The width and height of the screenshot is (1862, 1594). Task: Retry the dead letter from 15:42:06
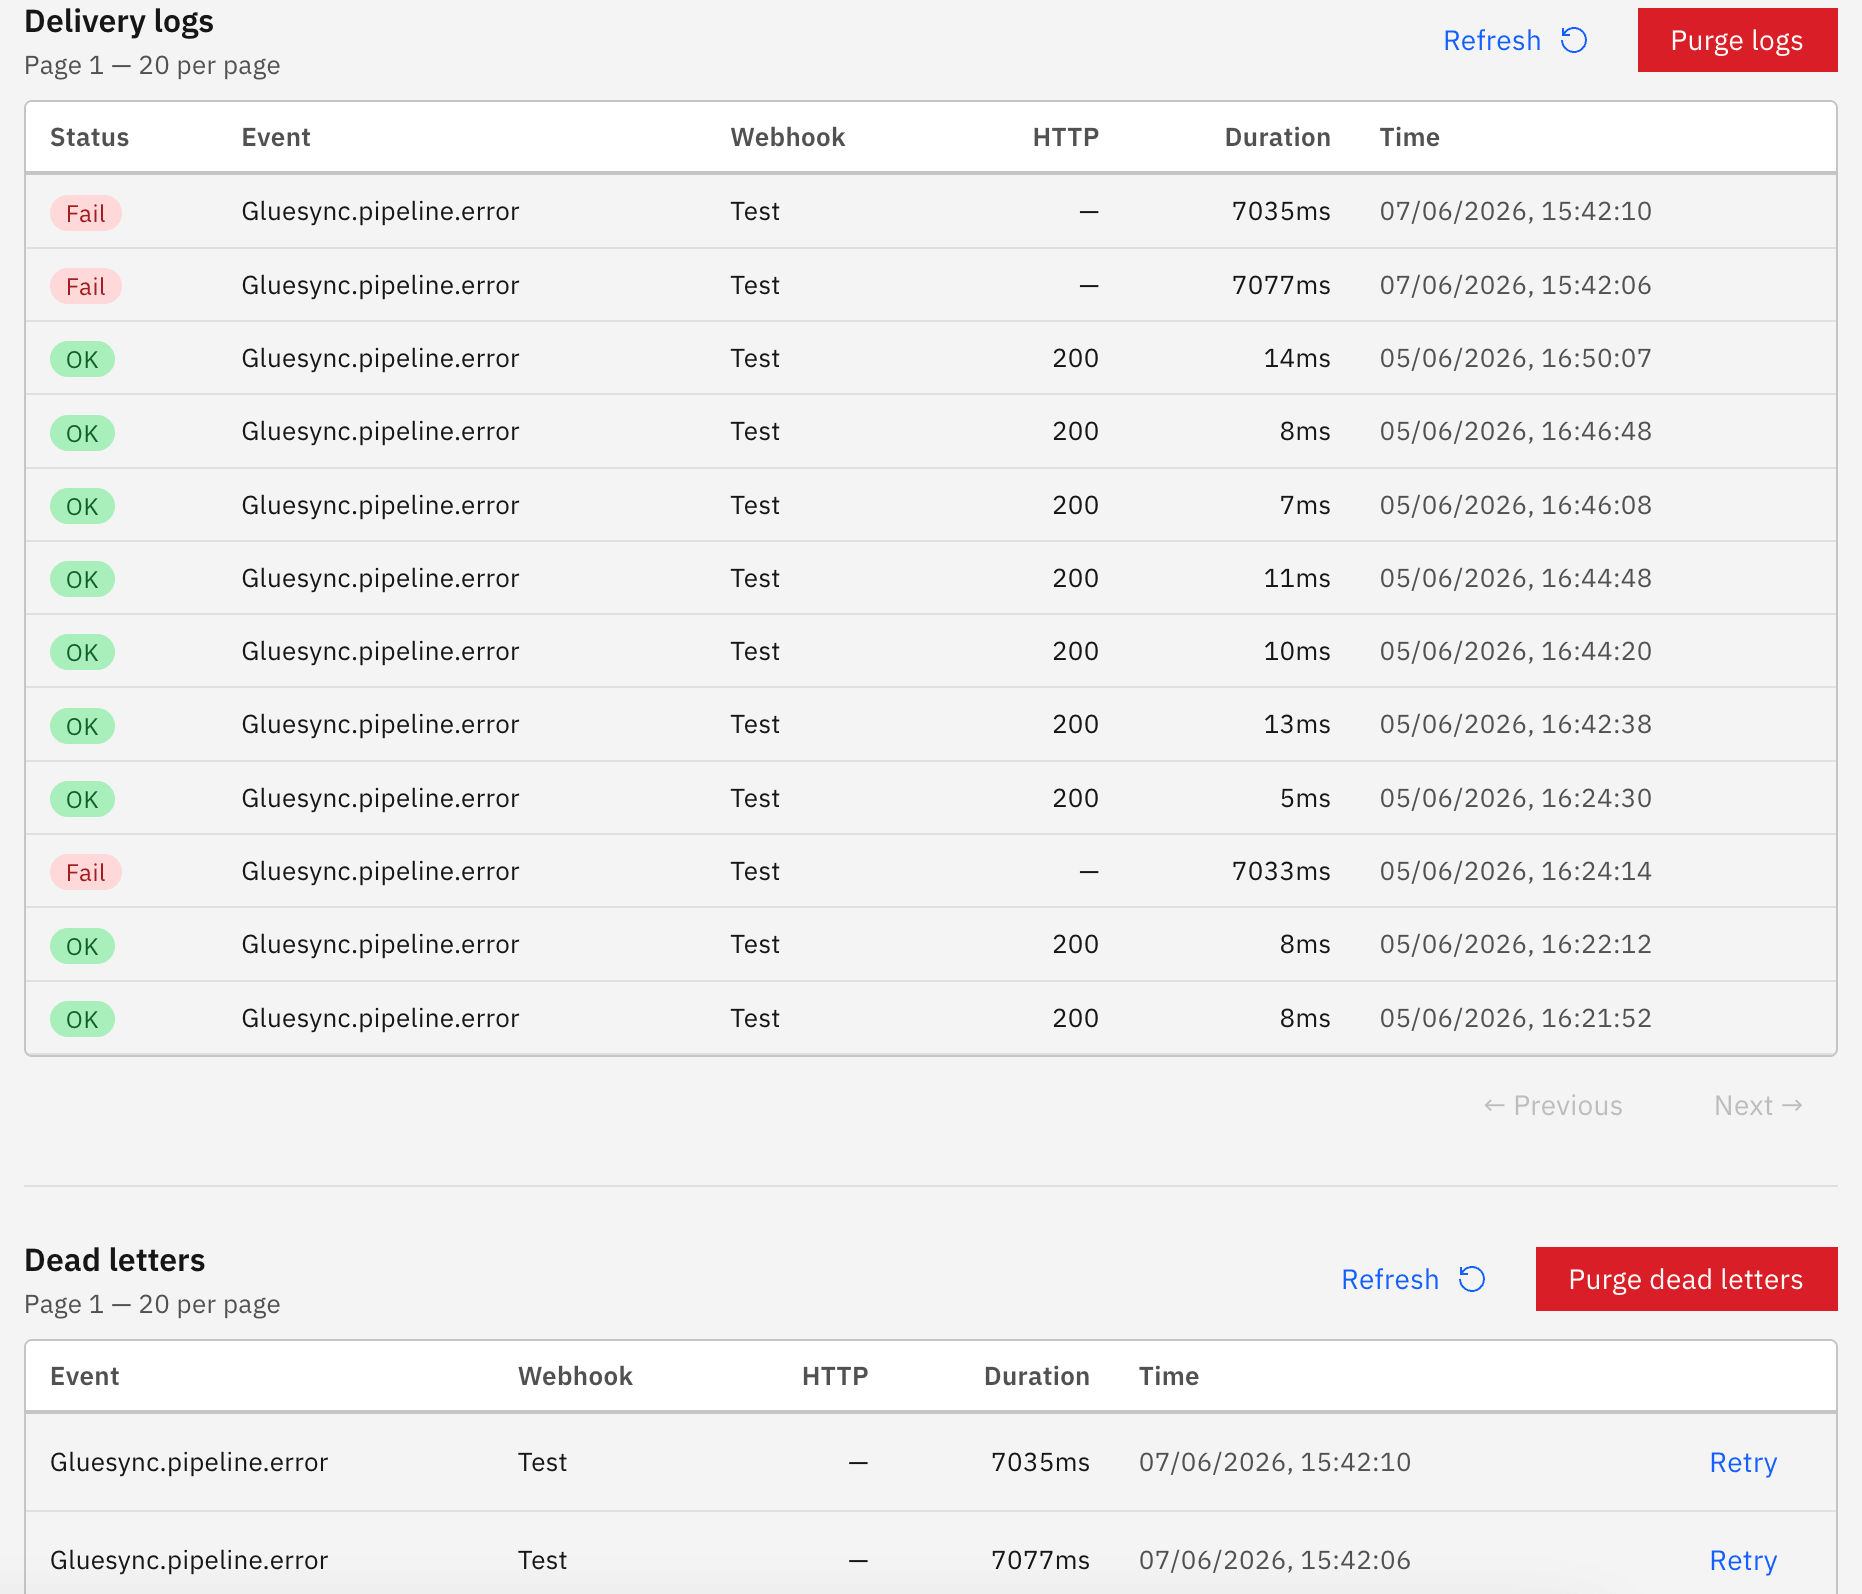pos(1743,1560)
